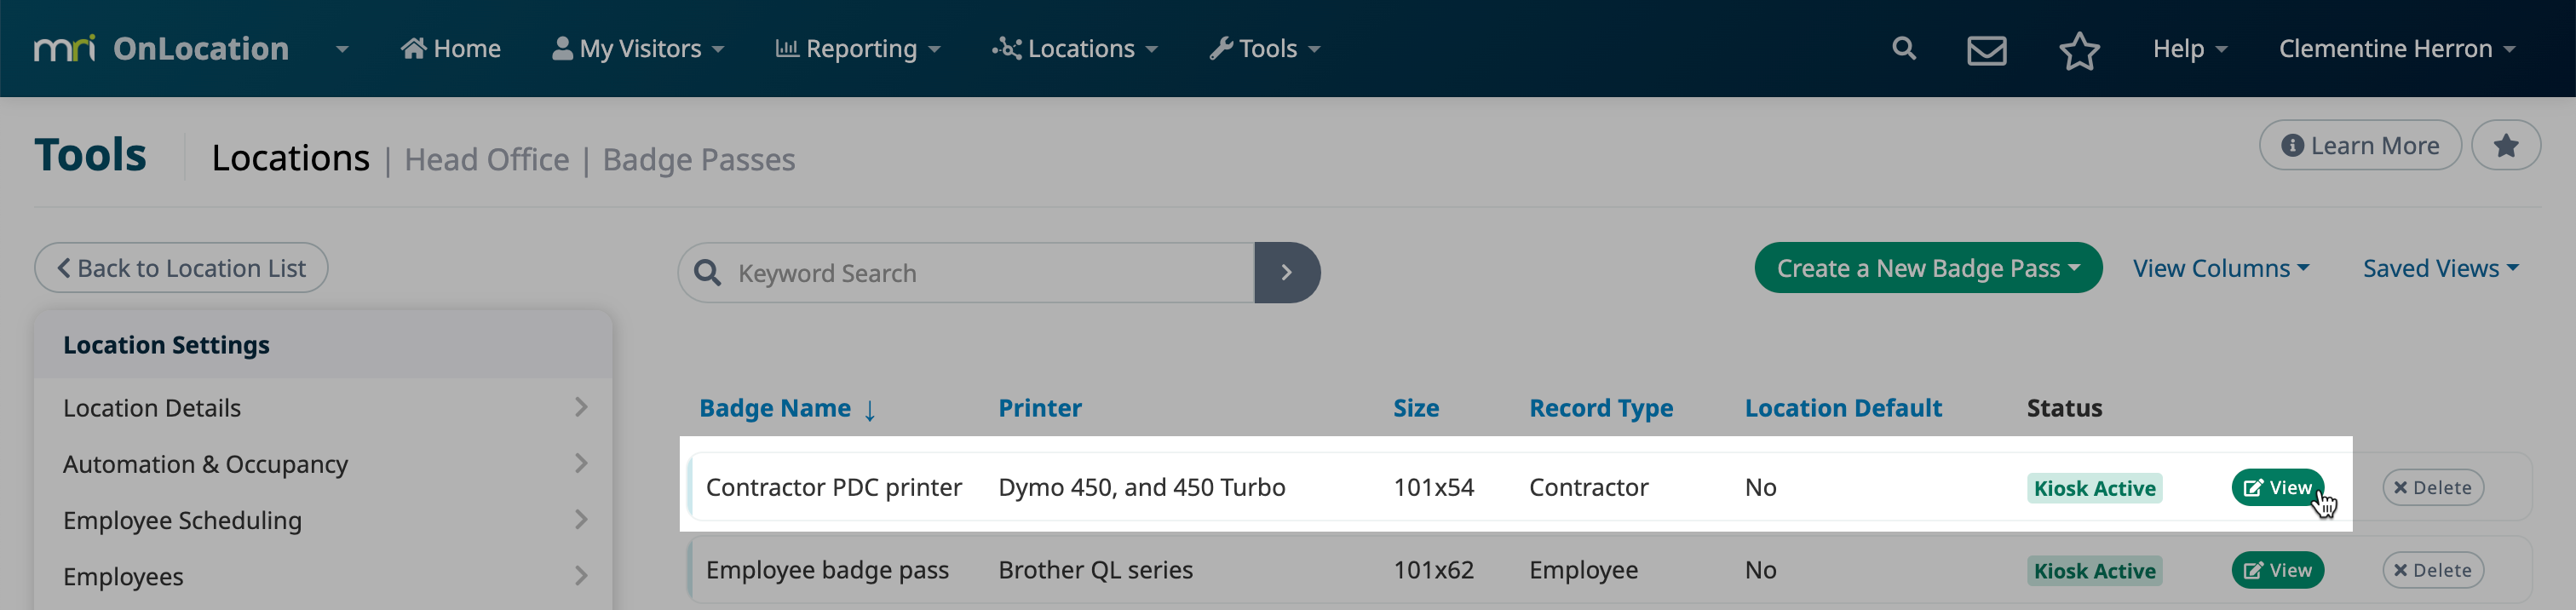Bookmark this page with the star button

(2505, 146)
